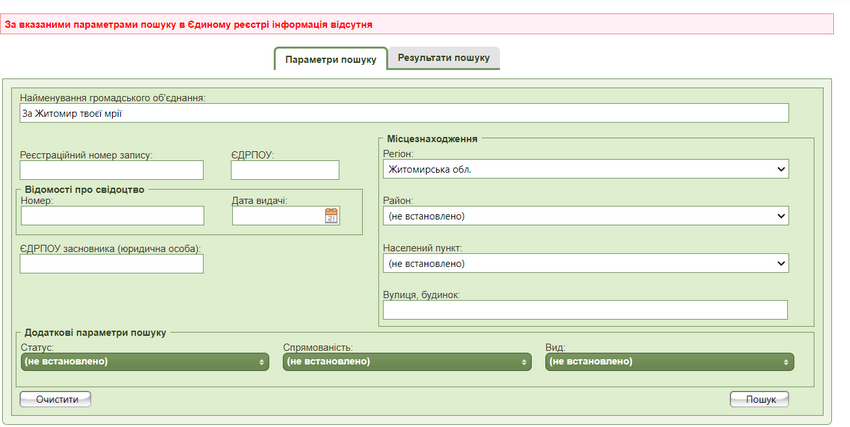850x427 pixels.
Task: Select the Параметри пошуку tab
Action: click(x=330, y=59)
